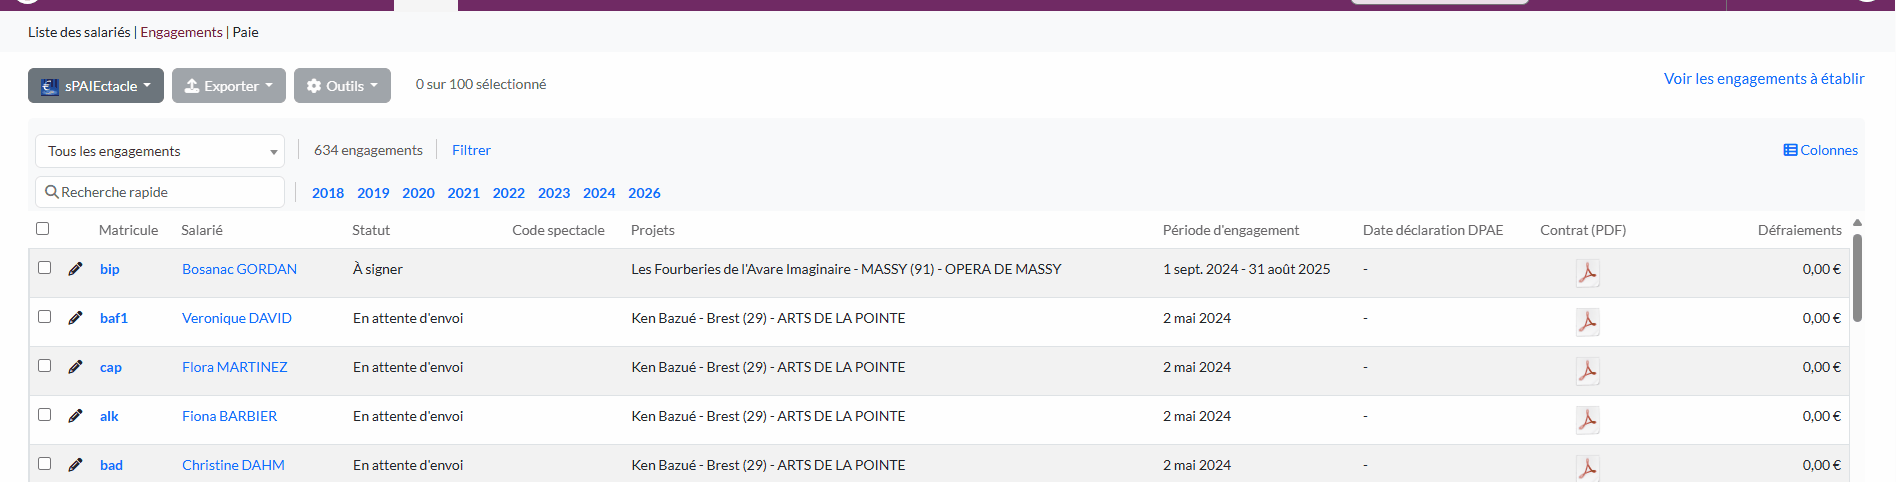Filter engagements by year 2022
Viewport: 1896px width, 482px height.
508,193
